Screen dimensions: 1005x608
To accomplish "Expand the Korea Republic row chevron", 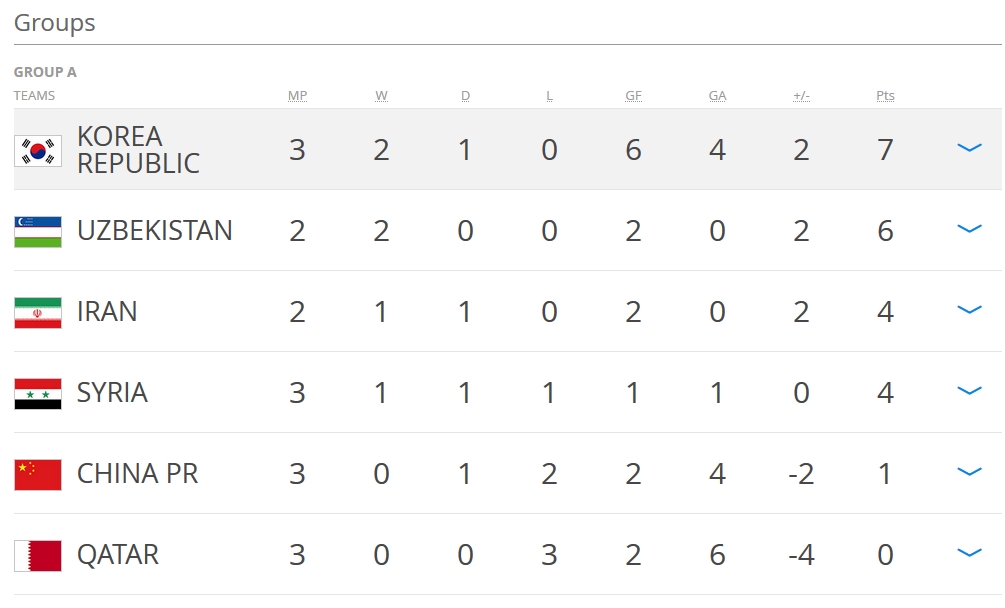I will (x=969, y=148).
